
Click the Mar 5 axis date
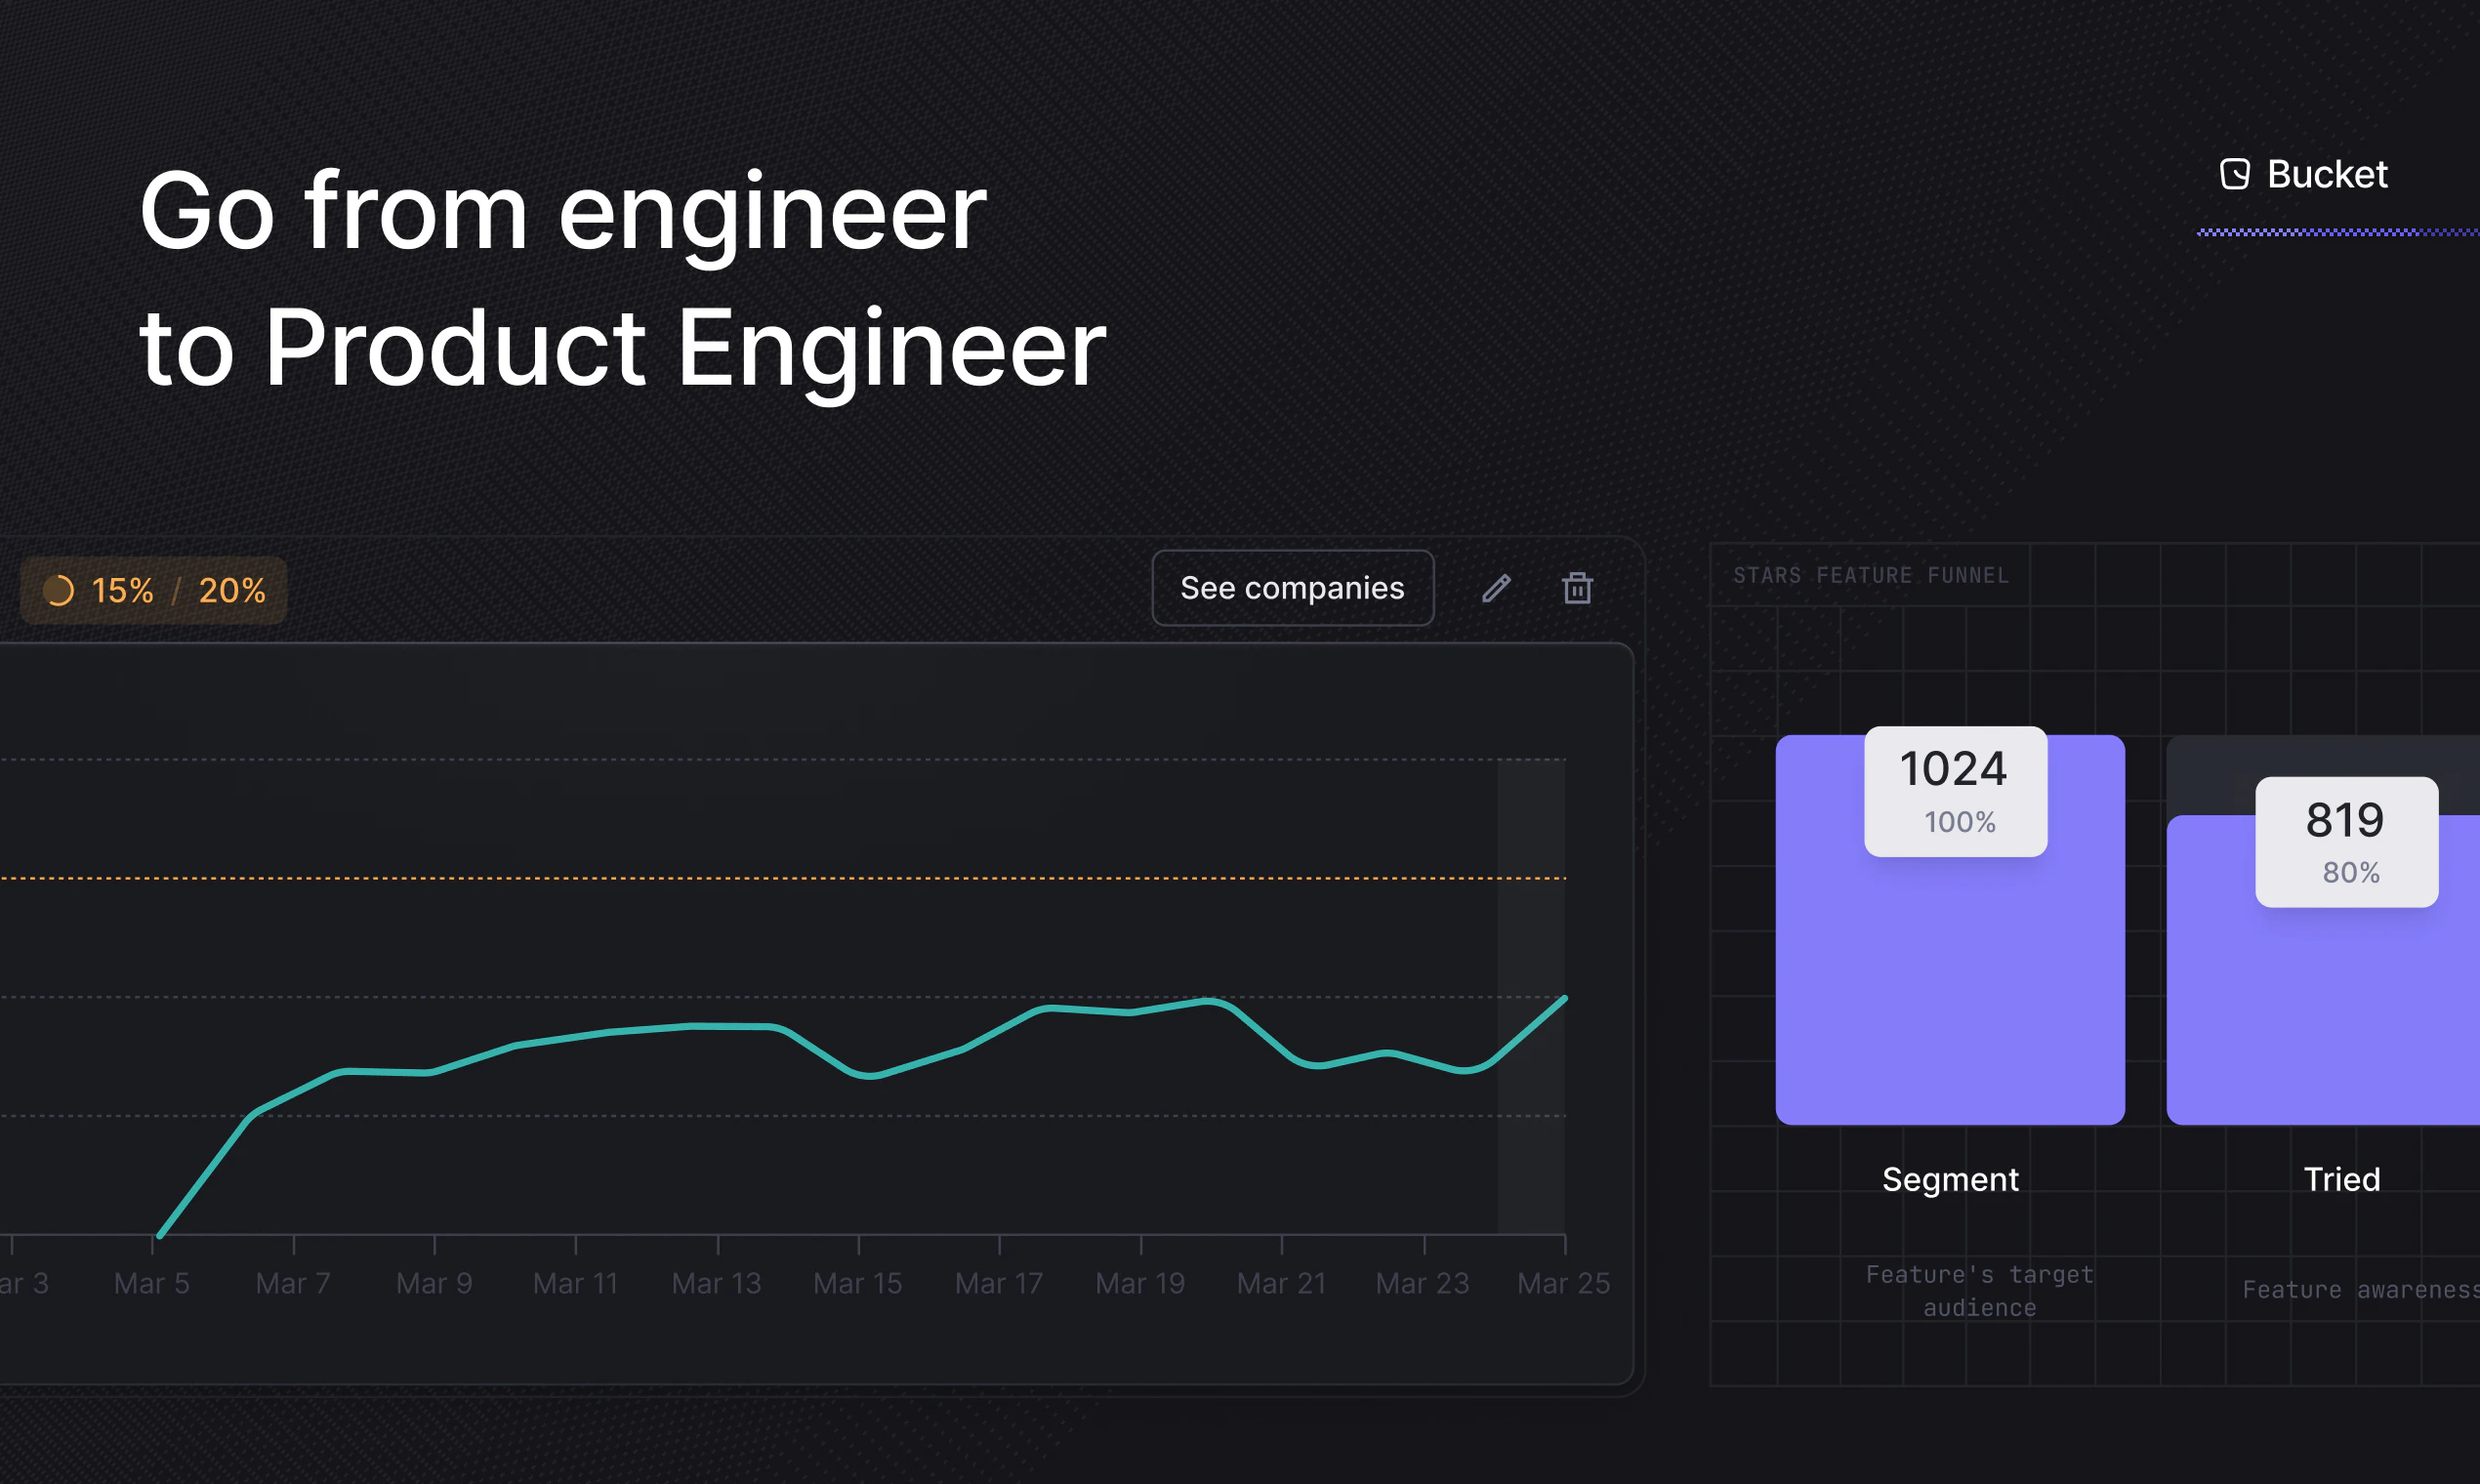pos(152,1283)
